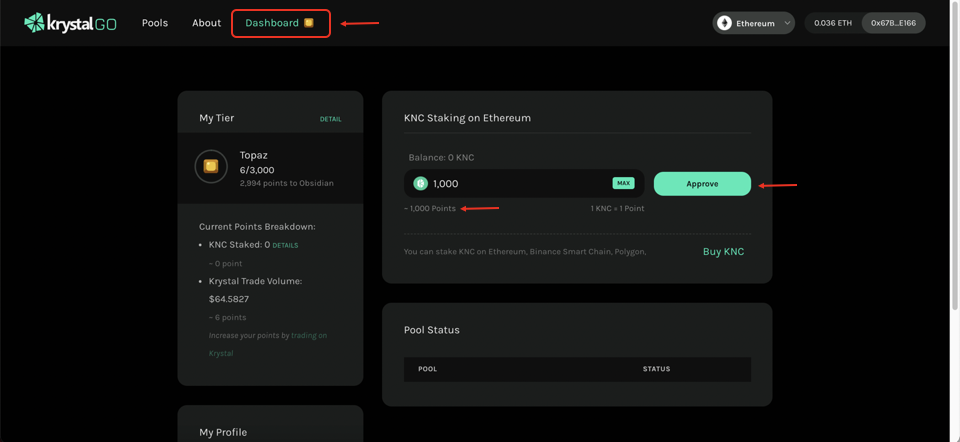Screen dimensions: 960x442
Task: Switch to the Dashboard tab
Action: [x=272, y=23]
